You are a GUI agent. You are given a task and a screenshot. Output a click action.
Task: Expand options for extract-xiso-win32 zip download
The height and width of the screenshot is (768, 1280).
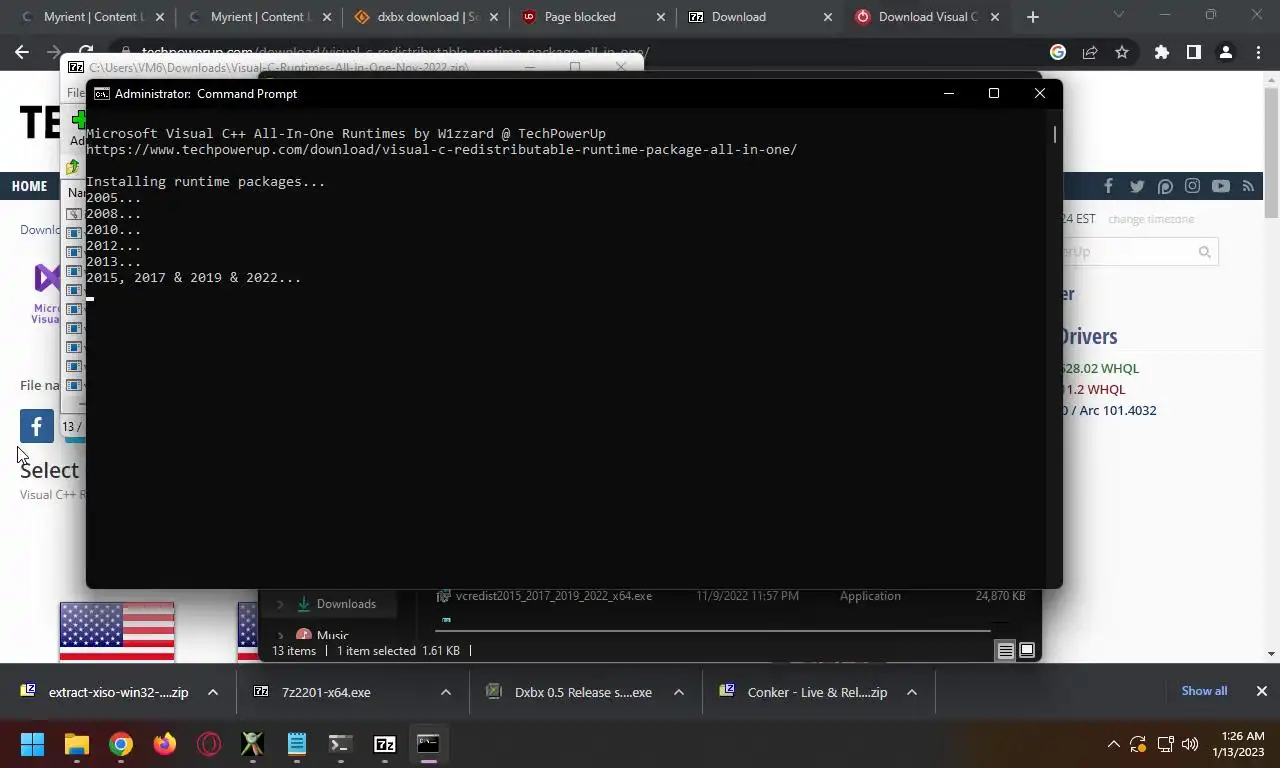213,692
